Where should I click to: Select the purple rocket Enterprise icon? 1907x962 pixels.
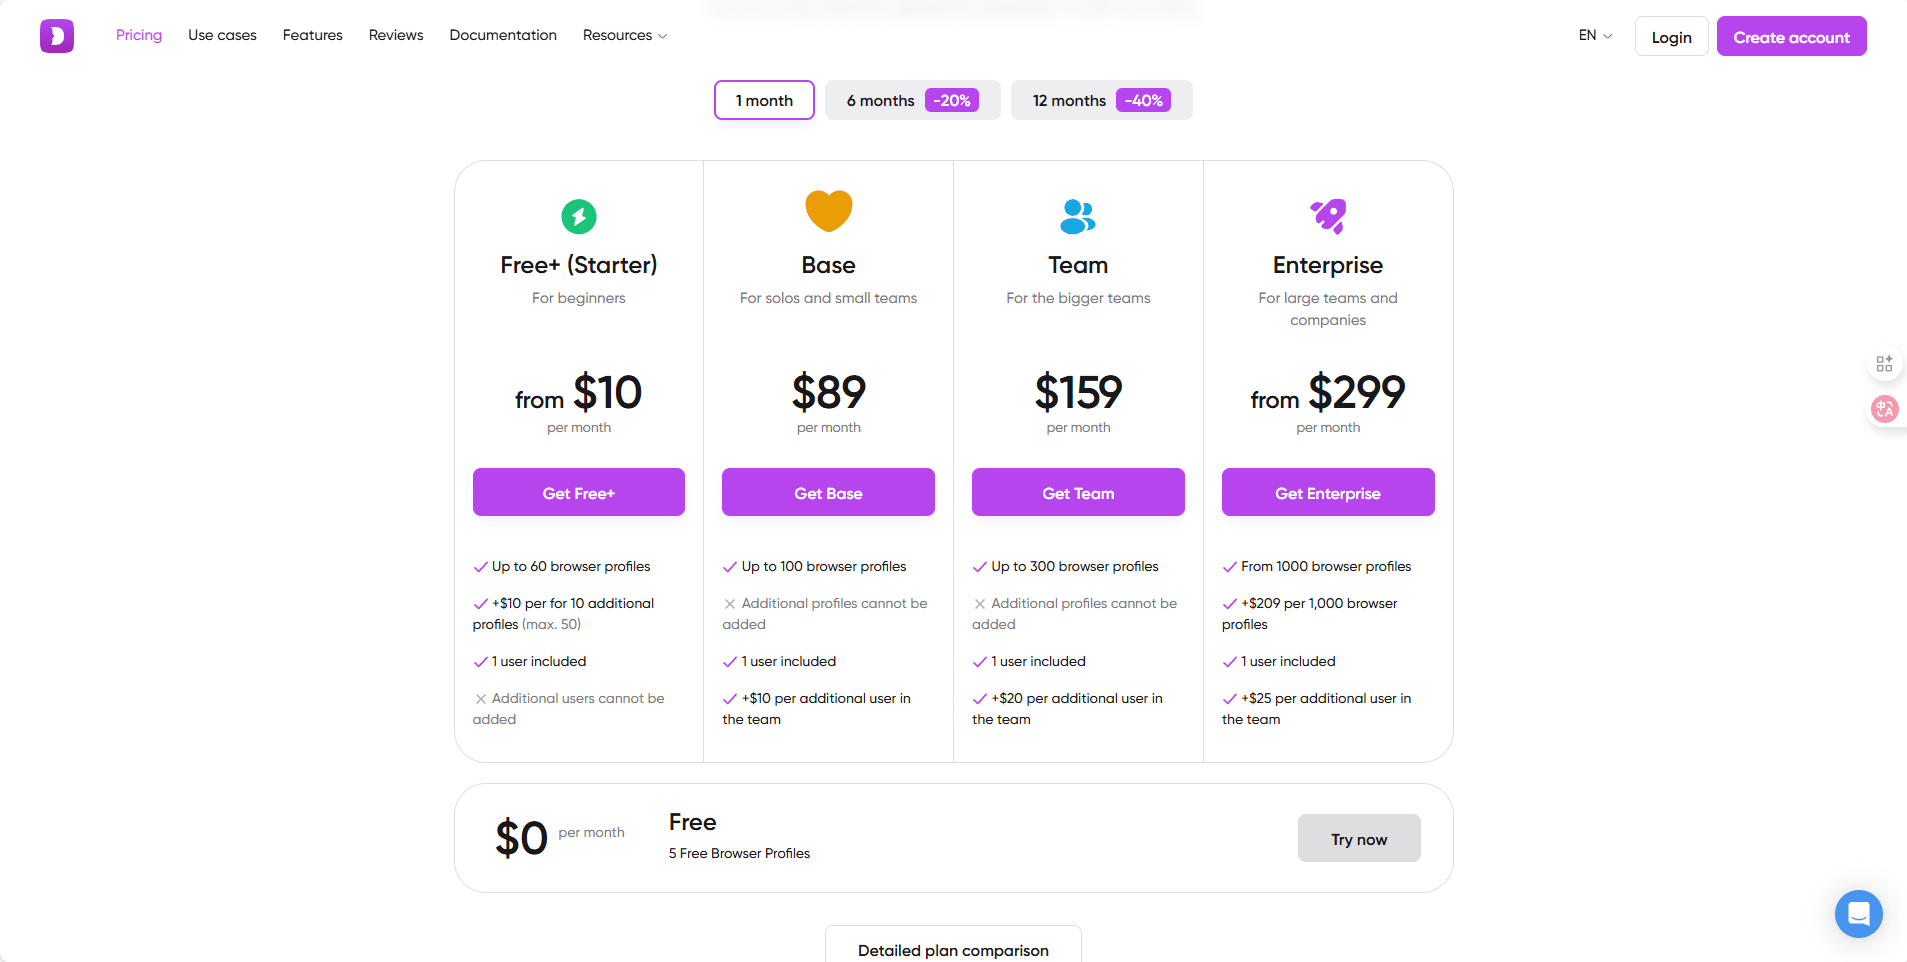[1327, 217]
